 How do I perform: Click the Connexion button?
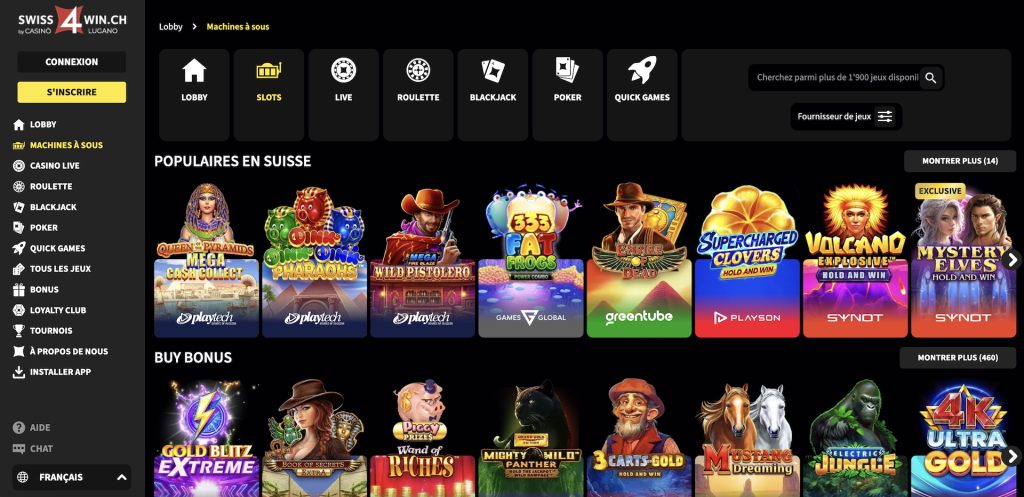(x=71, y=62)
